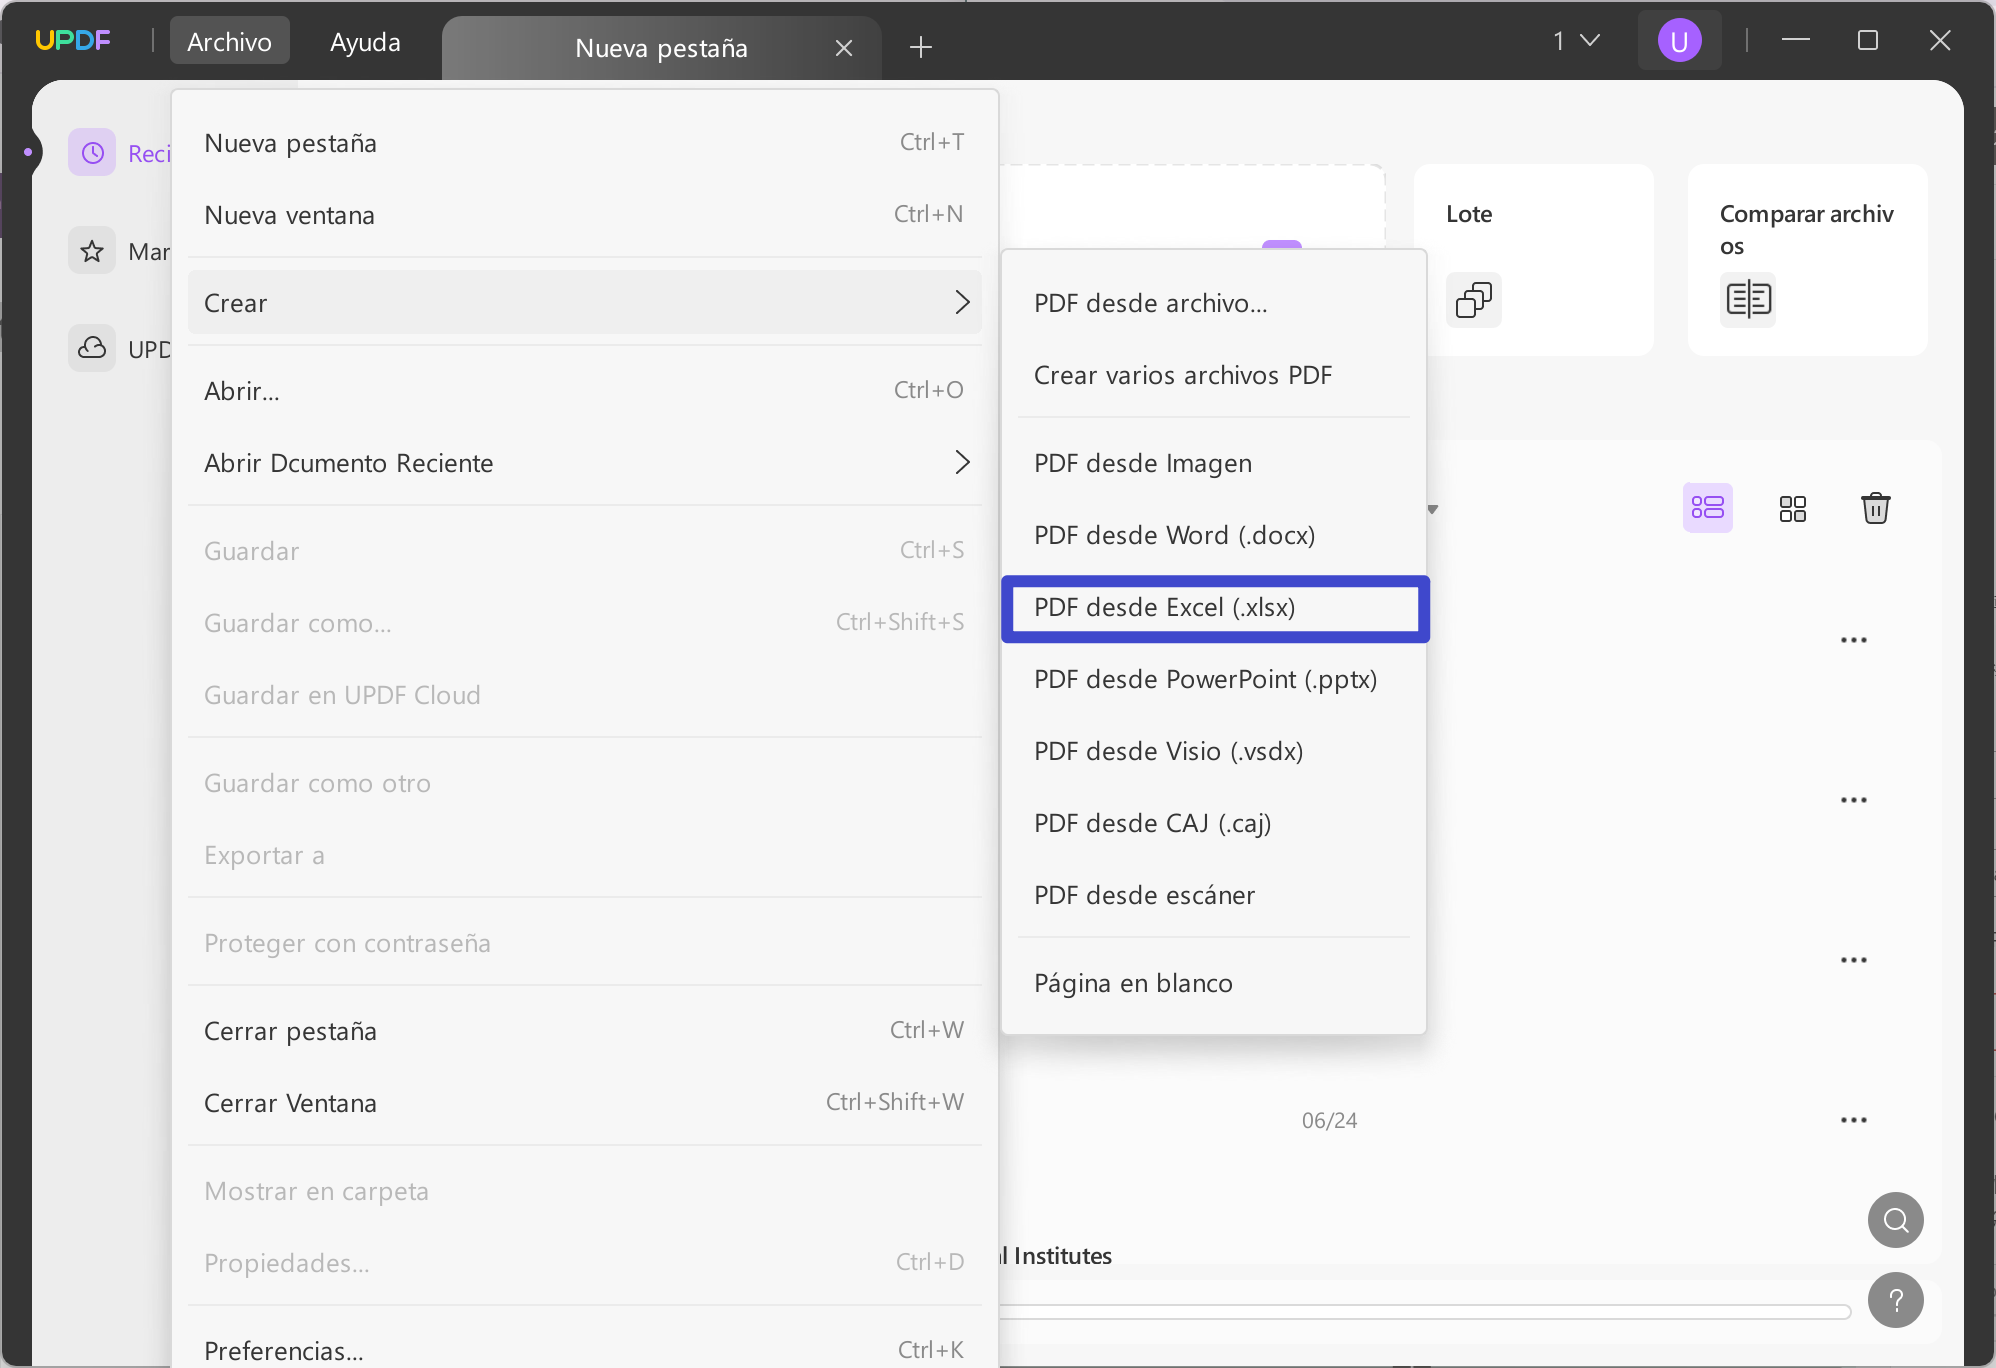
Task: Expand the Crear submenu arrow
Action: click(962, 302)
